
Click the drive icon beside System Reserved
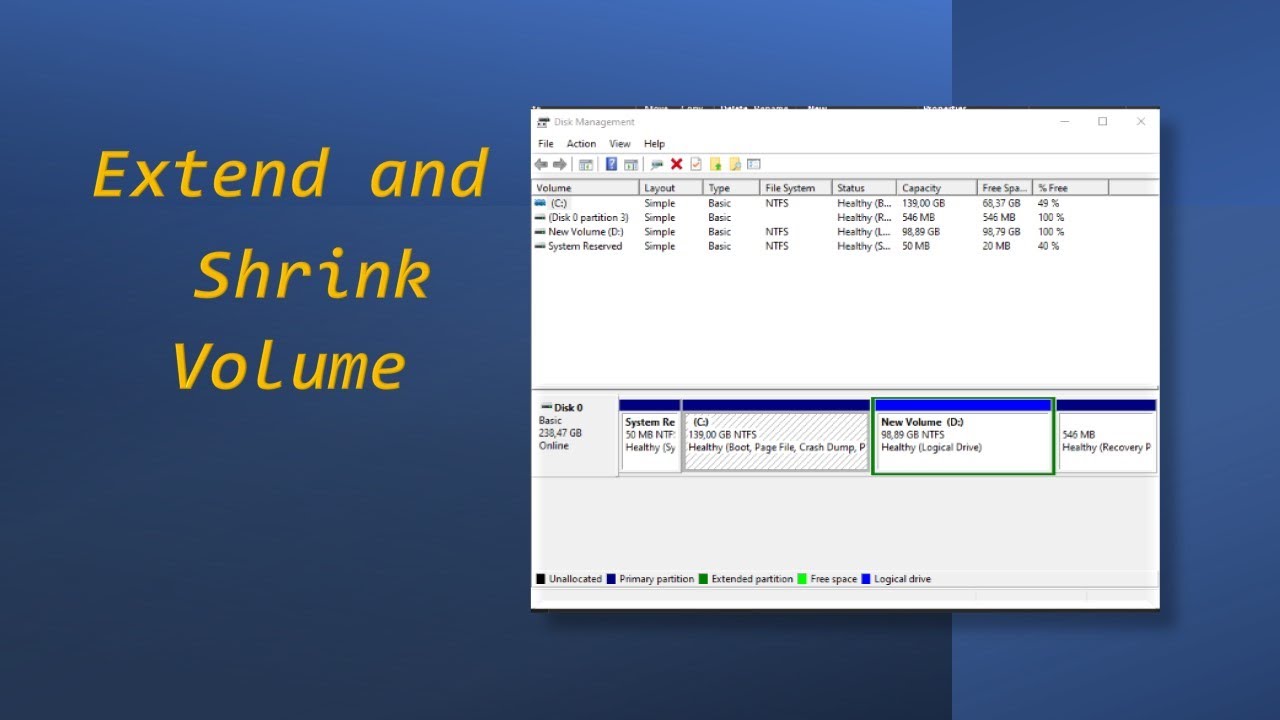coord(540,246)
